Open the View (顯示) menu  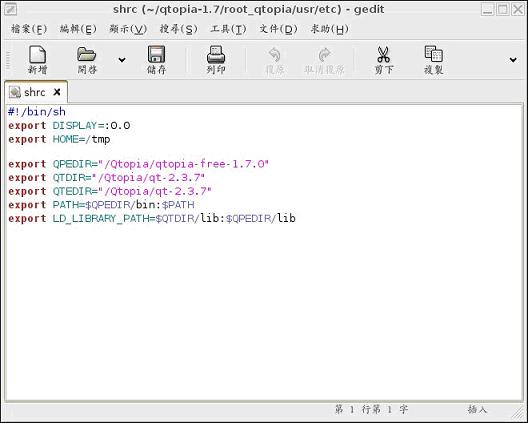click(128, 29)
